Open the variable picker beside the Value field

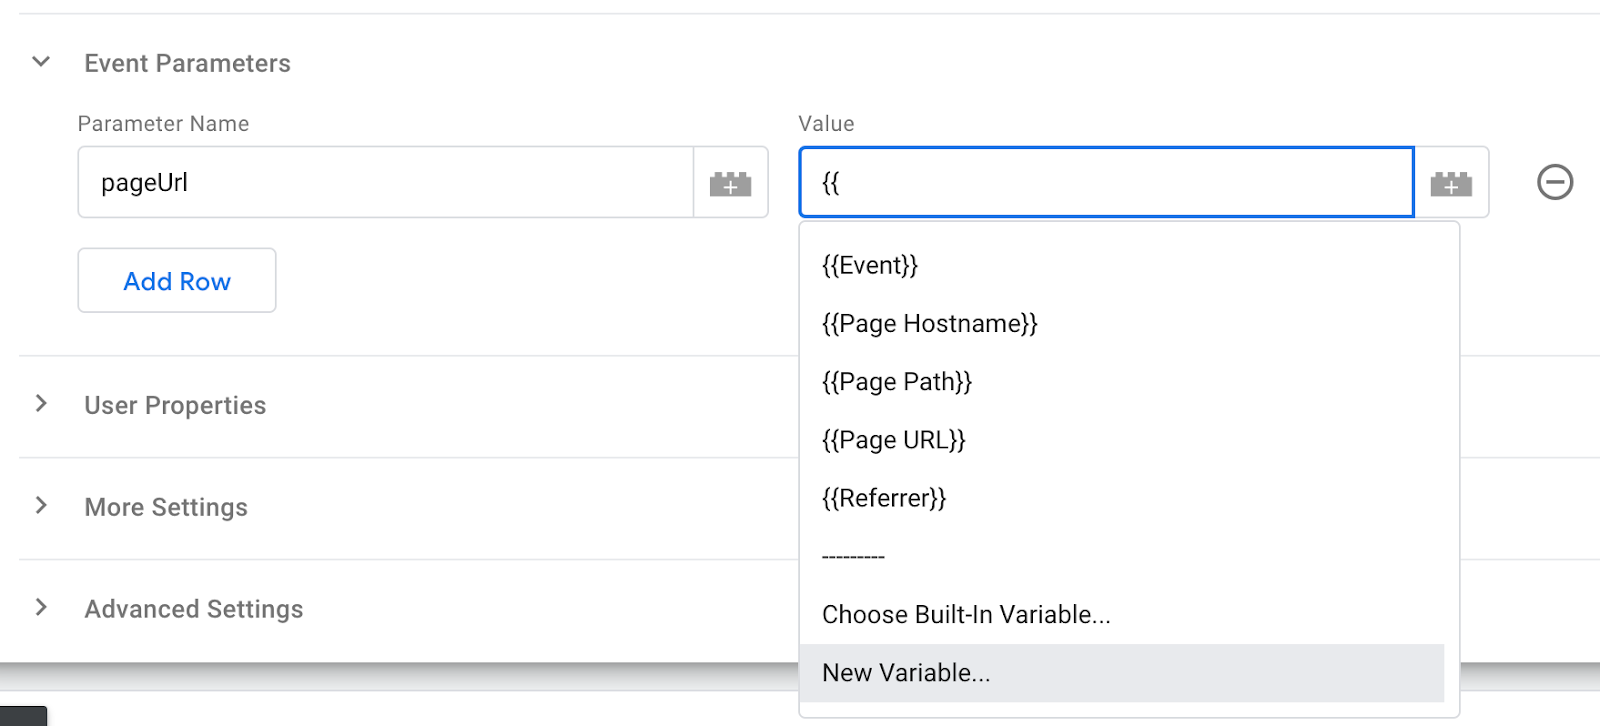pos(1450,182)
